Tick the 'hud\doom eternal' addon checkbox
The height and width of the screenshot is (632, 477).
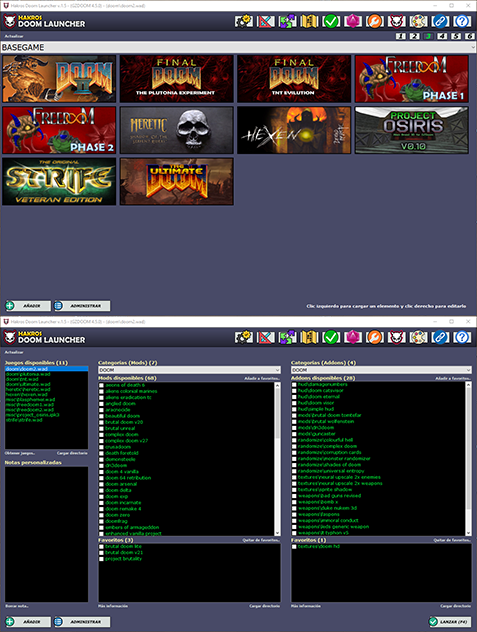pos(294,397)
